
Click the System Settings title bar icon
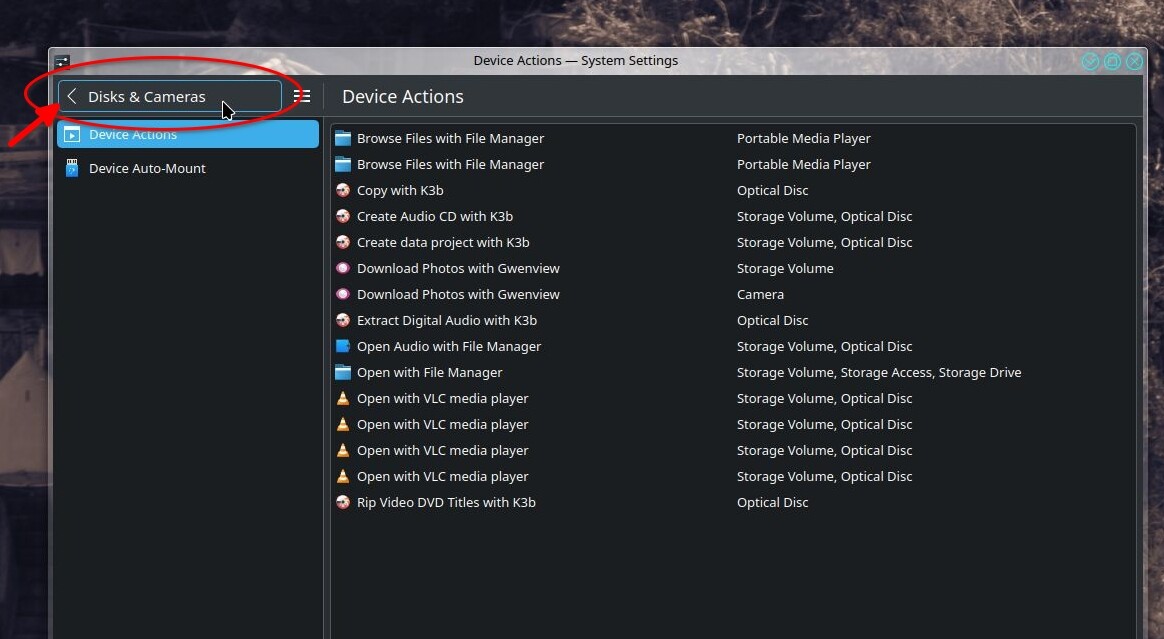(x=62, y=61)
